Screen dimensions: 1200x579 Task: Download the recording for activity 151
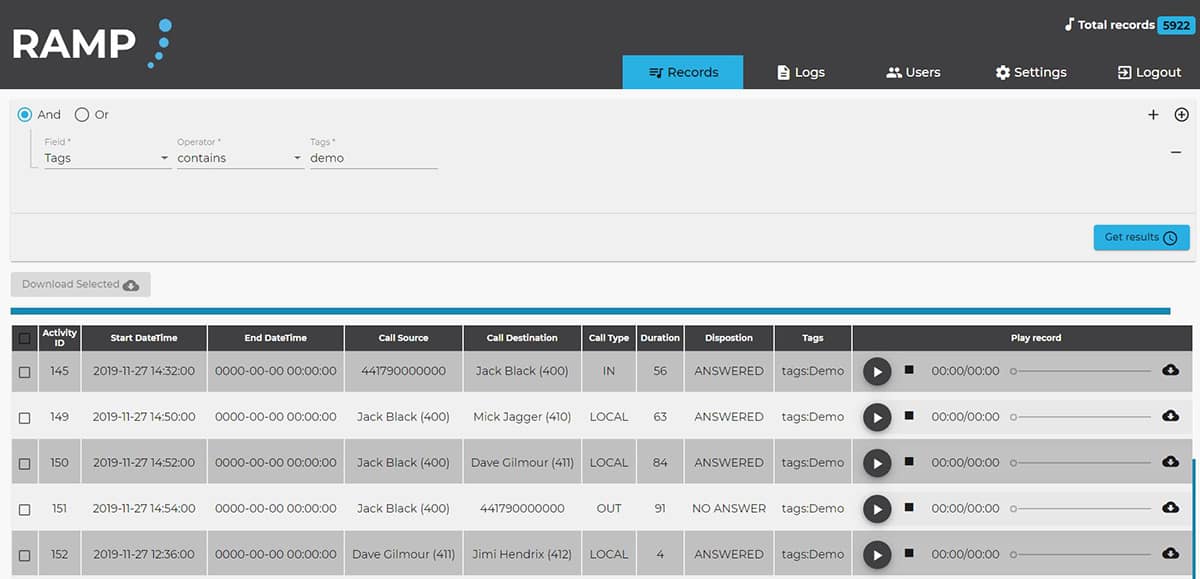[1170, 508]
